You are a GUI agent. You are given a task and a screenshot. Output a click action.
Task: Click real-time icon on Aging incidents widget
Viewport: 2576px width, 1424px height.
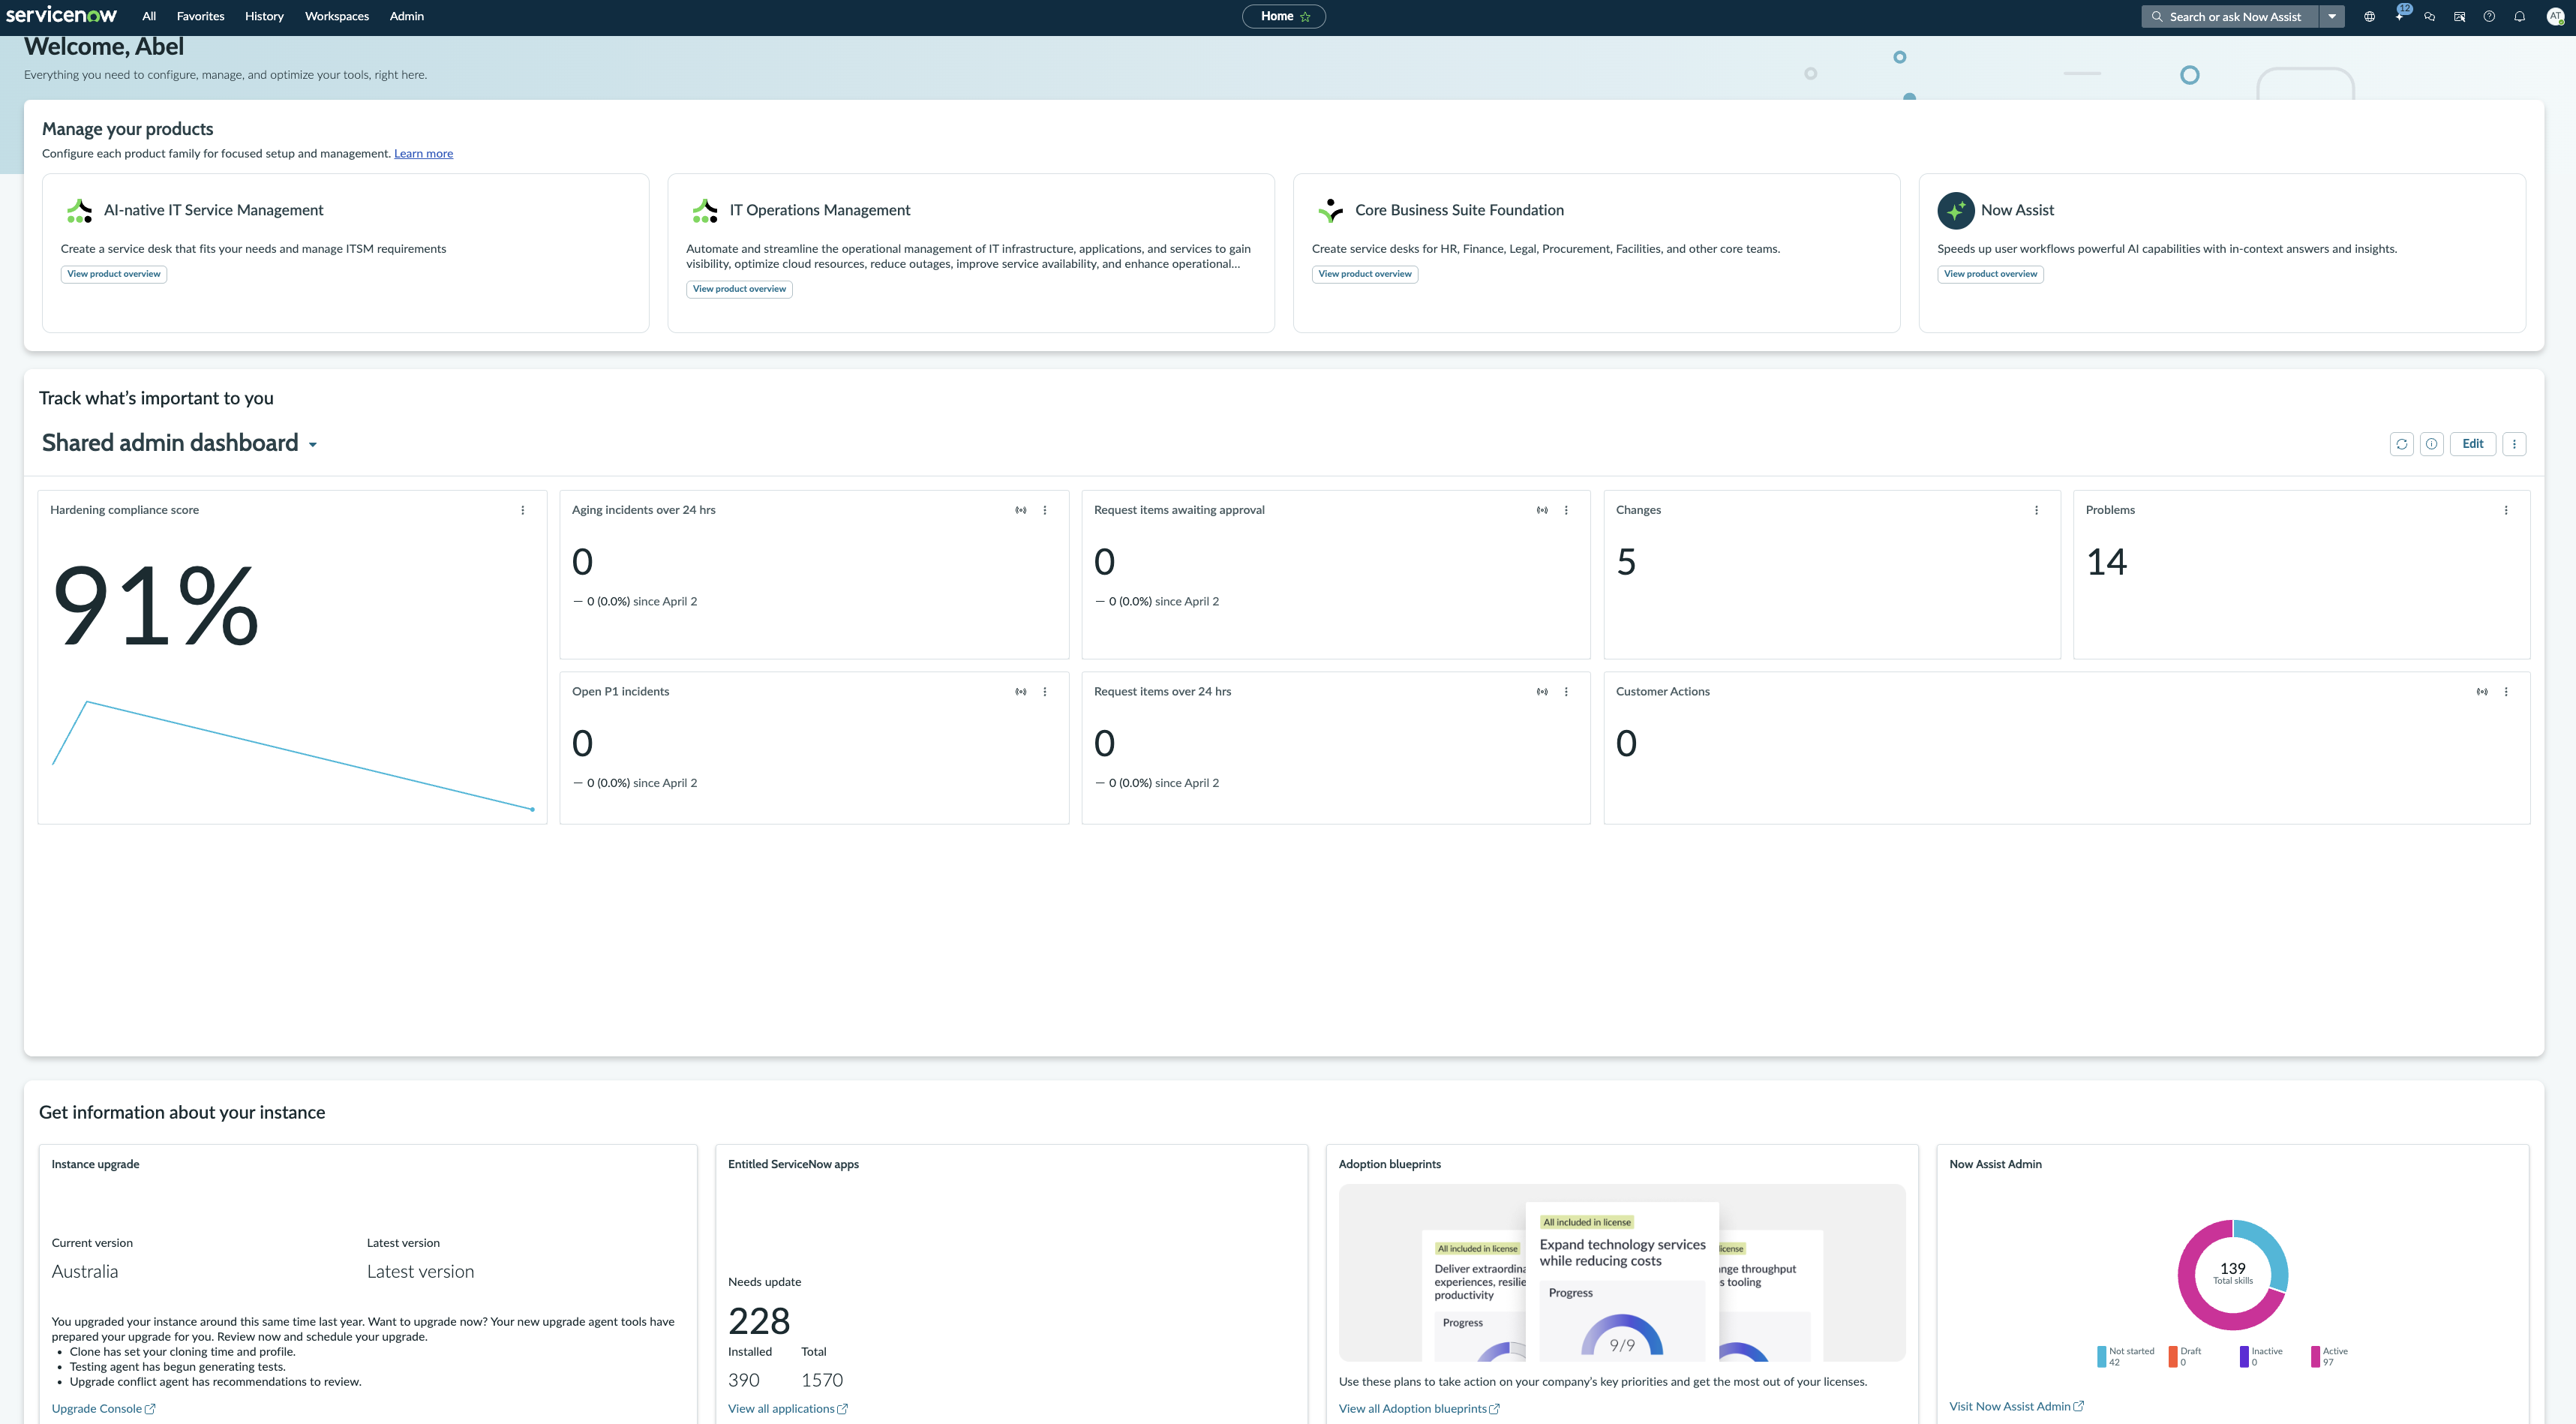1020,510
